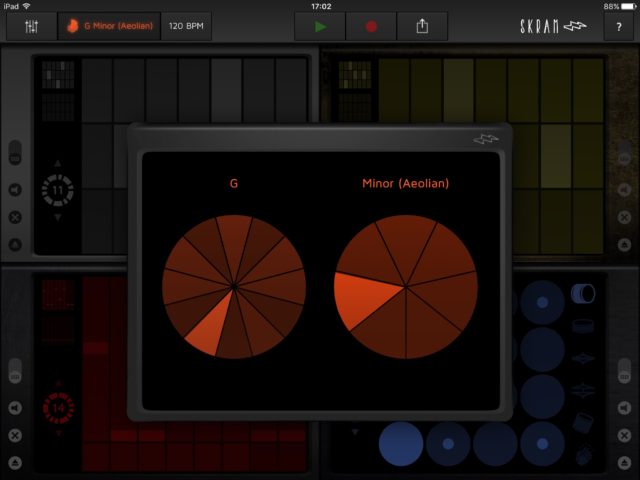Mute the blue drum panel with its speaker icon

[624, 408]
